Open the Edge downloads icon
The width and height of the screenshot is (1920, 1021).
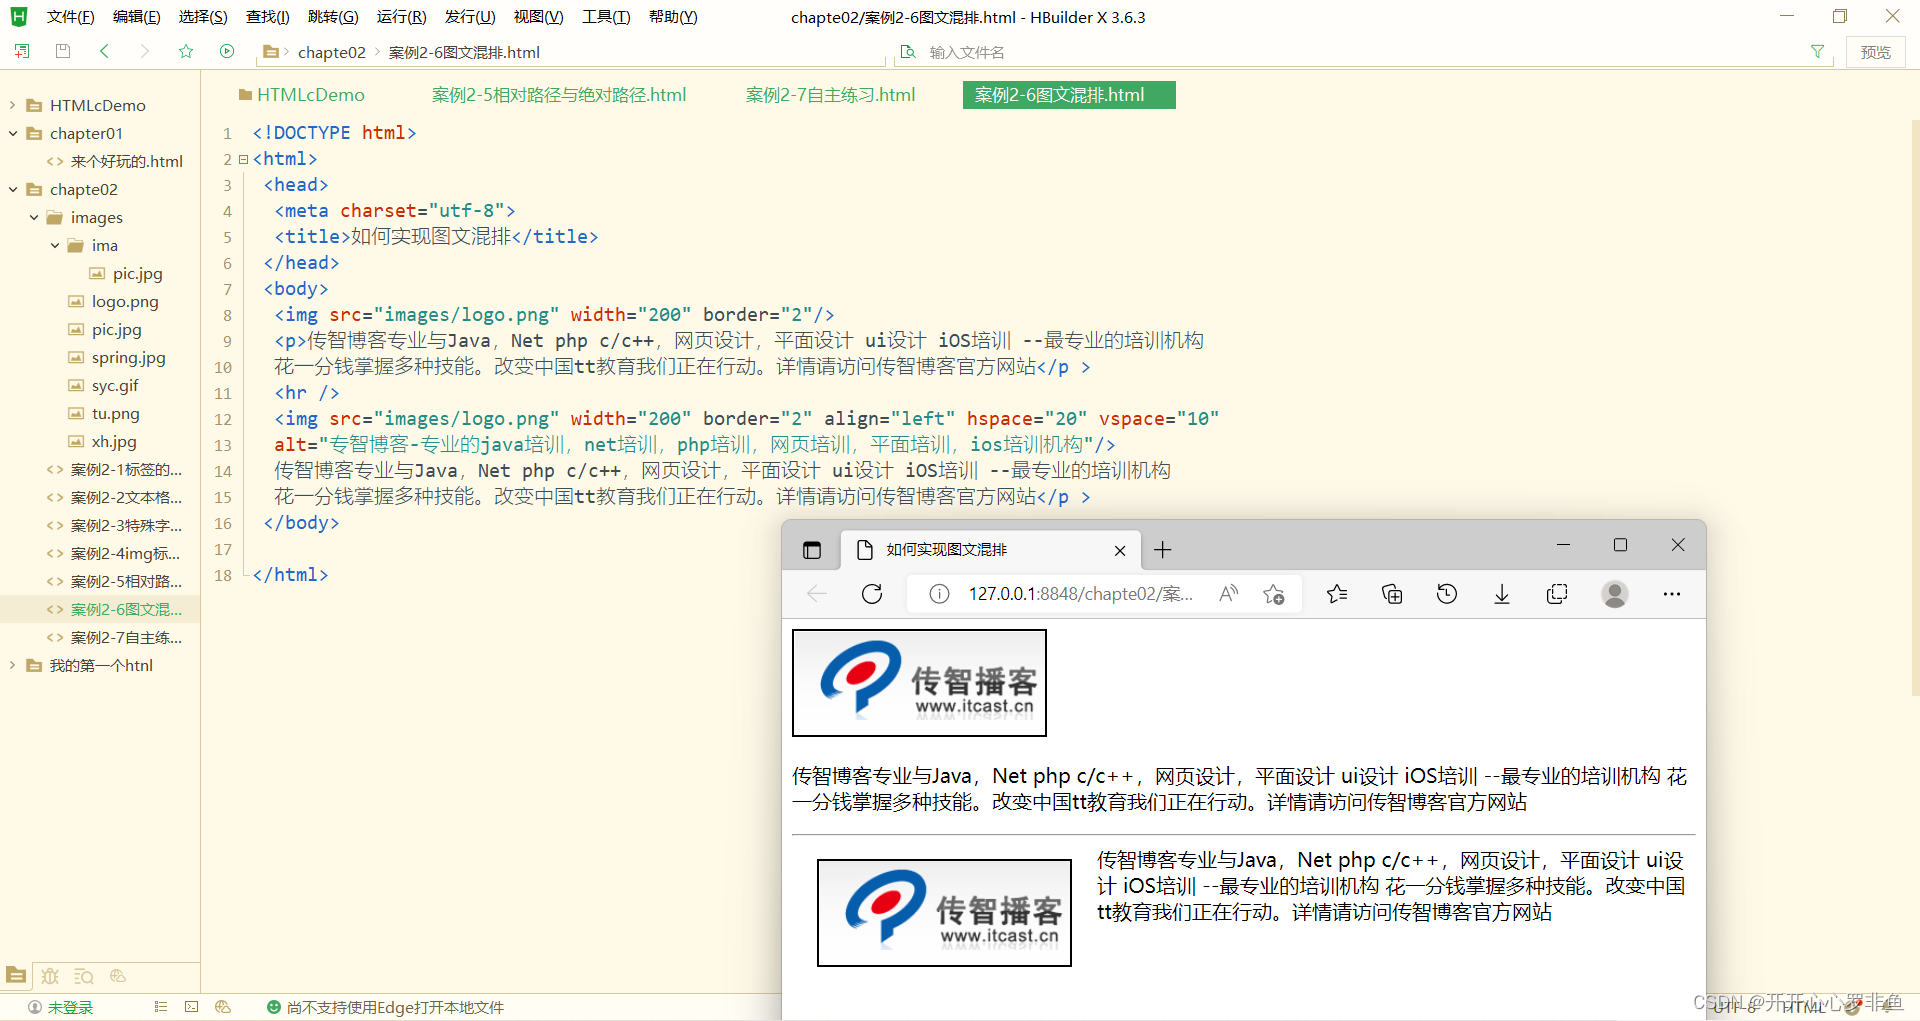tap(1502, 594)
